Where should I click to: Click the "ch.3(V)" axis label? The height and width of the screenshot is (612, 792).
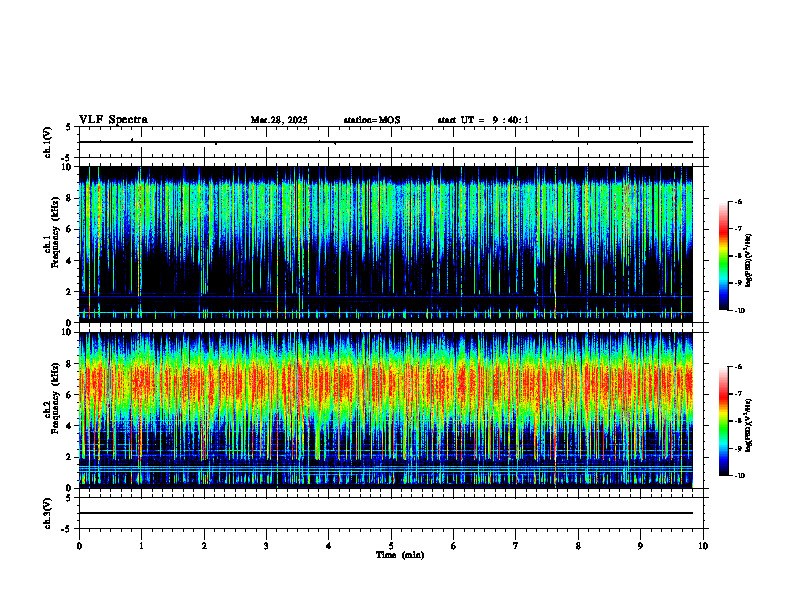47,513
